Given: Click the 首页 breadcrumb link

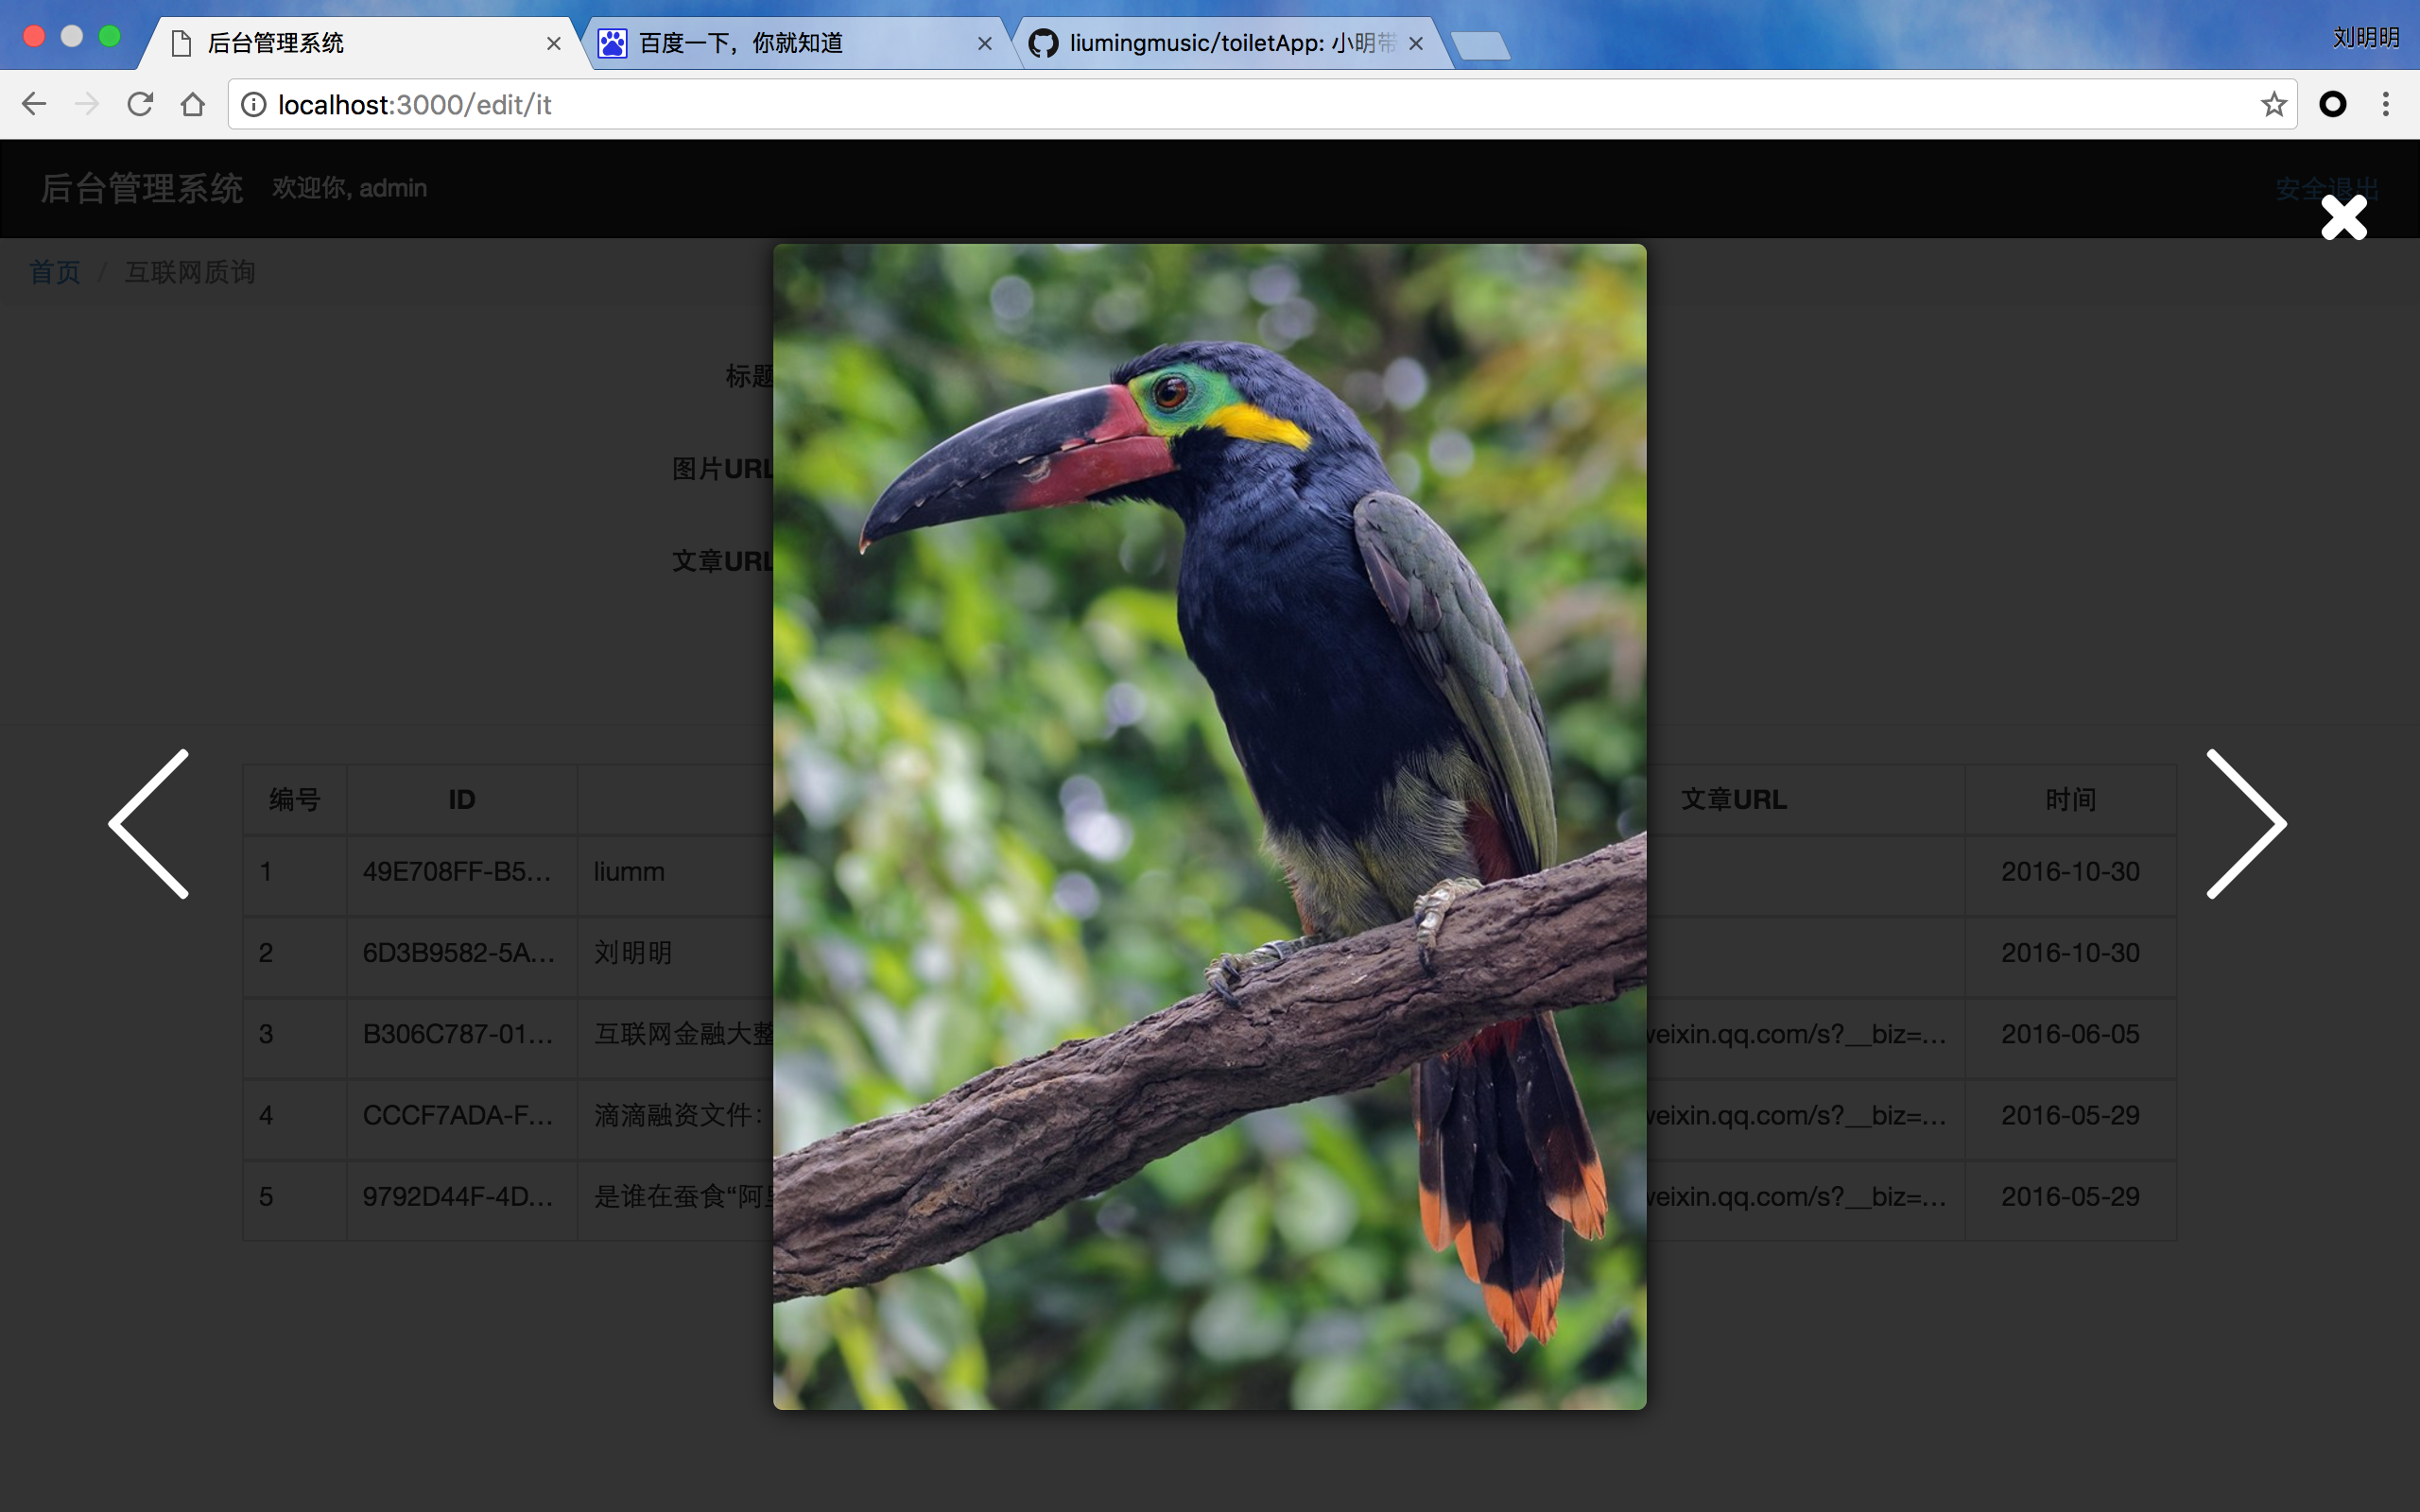Looking at the screenshot, I should [x=55, y=272].
